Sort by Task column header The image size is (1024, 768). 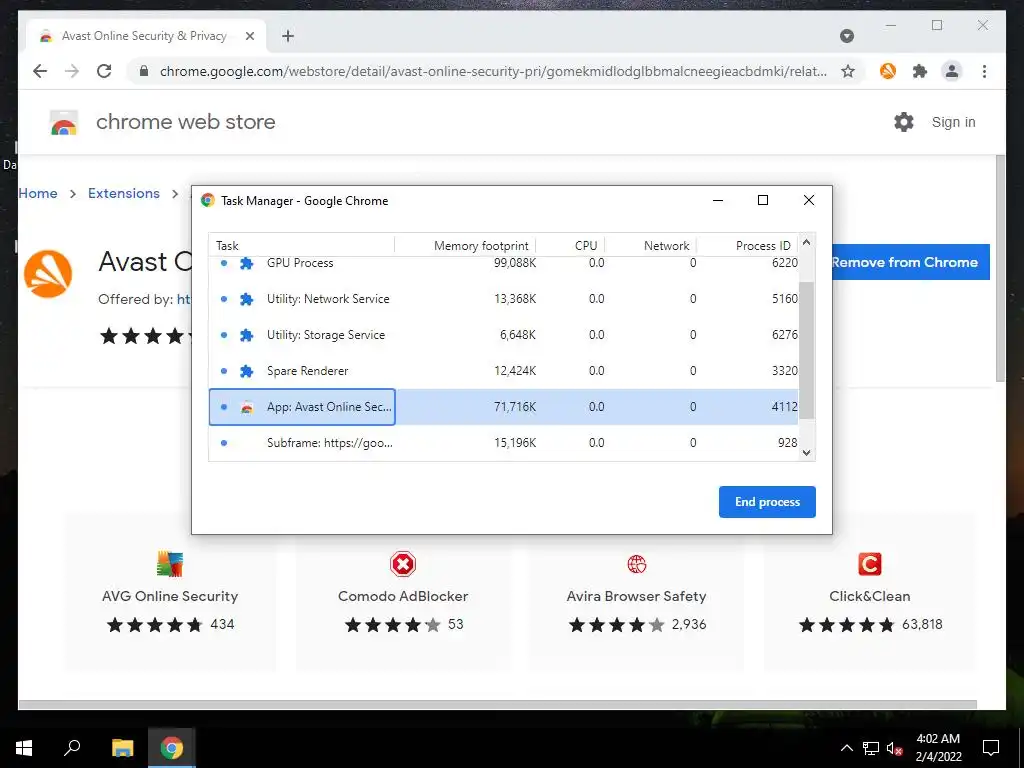[x=302, y=246]
